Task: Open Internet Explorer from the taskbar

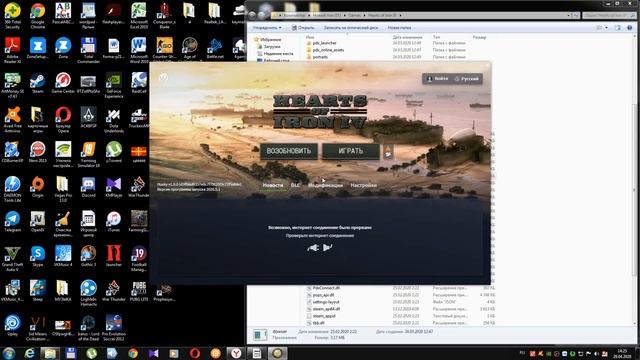Action: (29, 353)
